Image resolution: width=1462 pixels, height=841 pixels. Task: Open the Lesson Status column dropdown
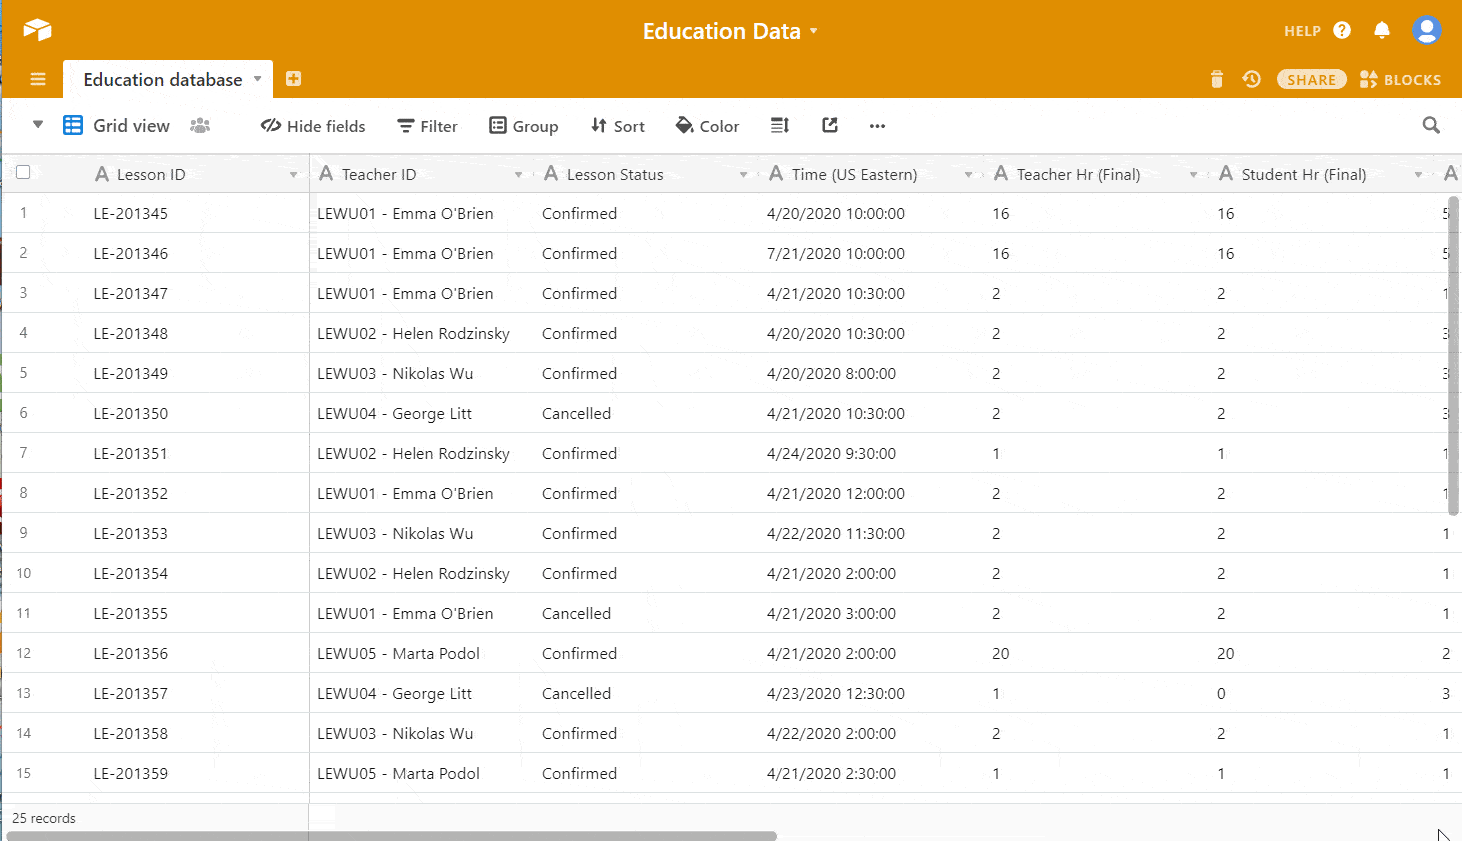[x=744, y=173]
